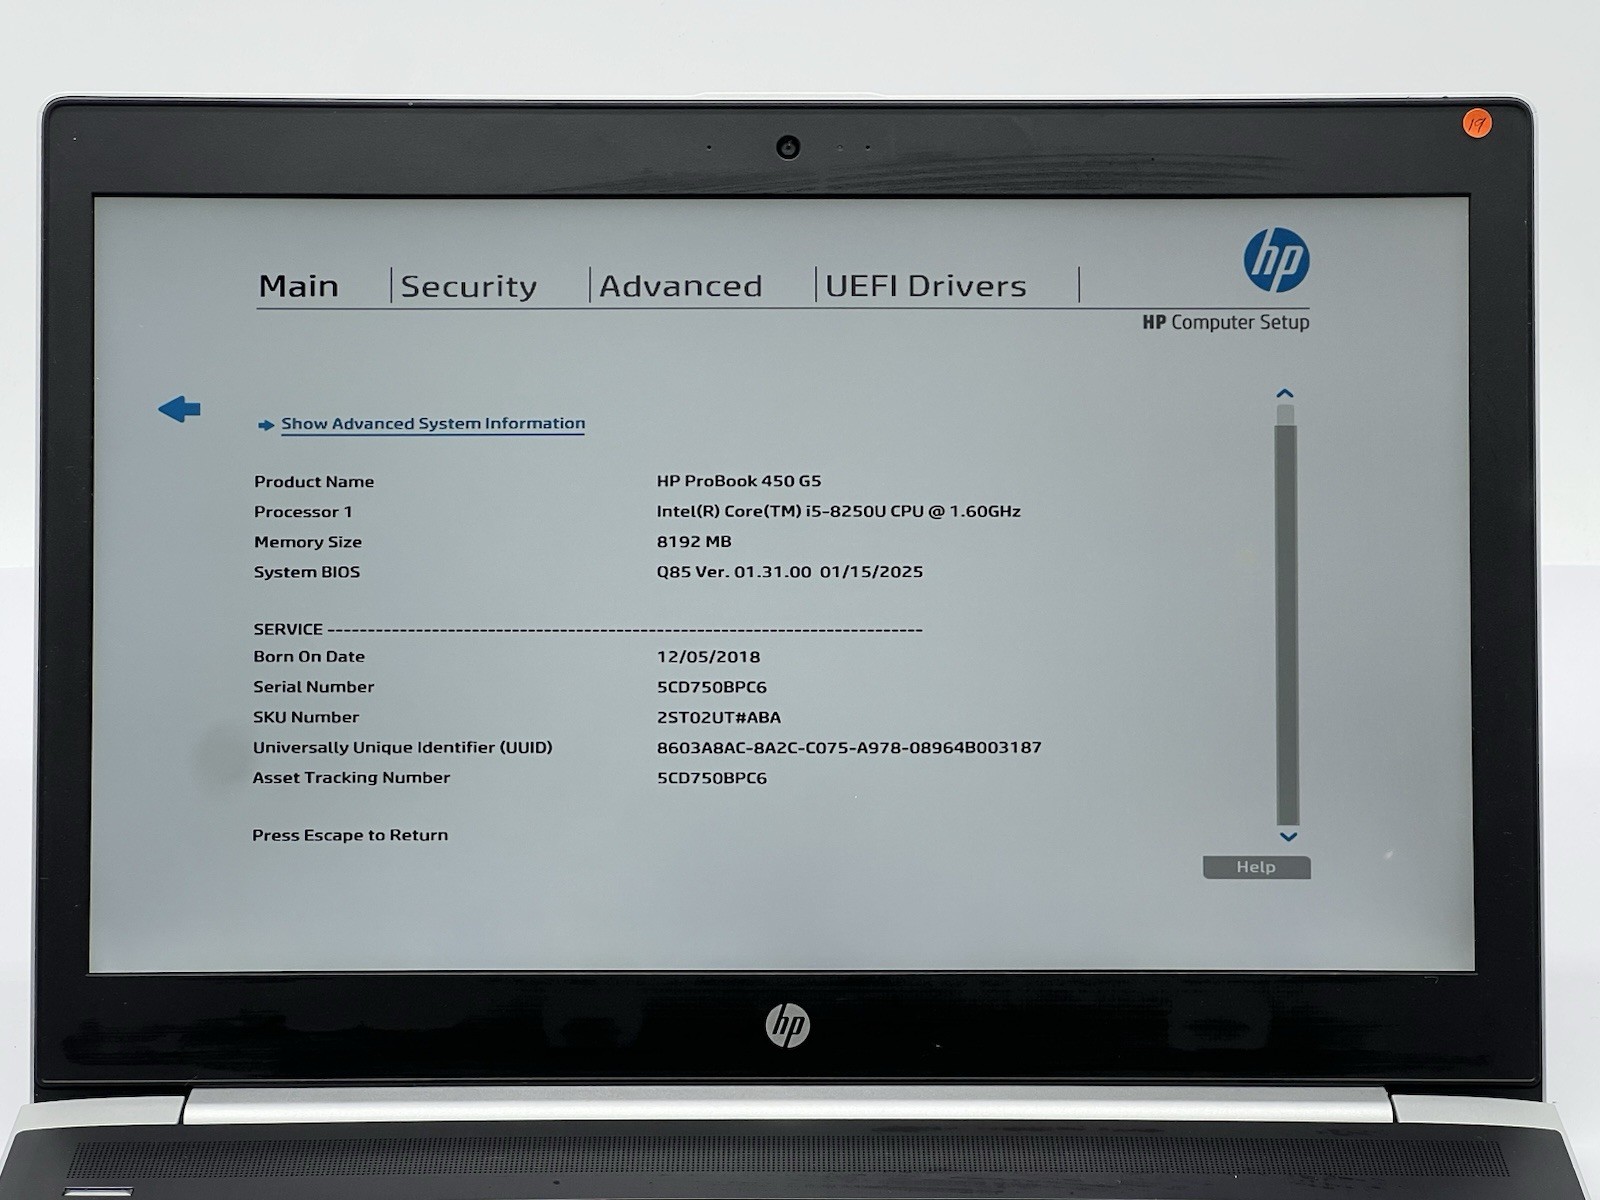Select 2ST02UT#ABA SKU value
The height and width of the screenshot is (1200, 1600).
click(x=719, y=718)
